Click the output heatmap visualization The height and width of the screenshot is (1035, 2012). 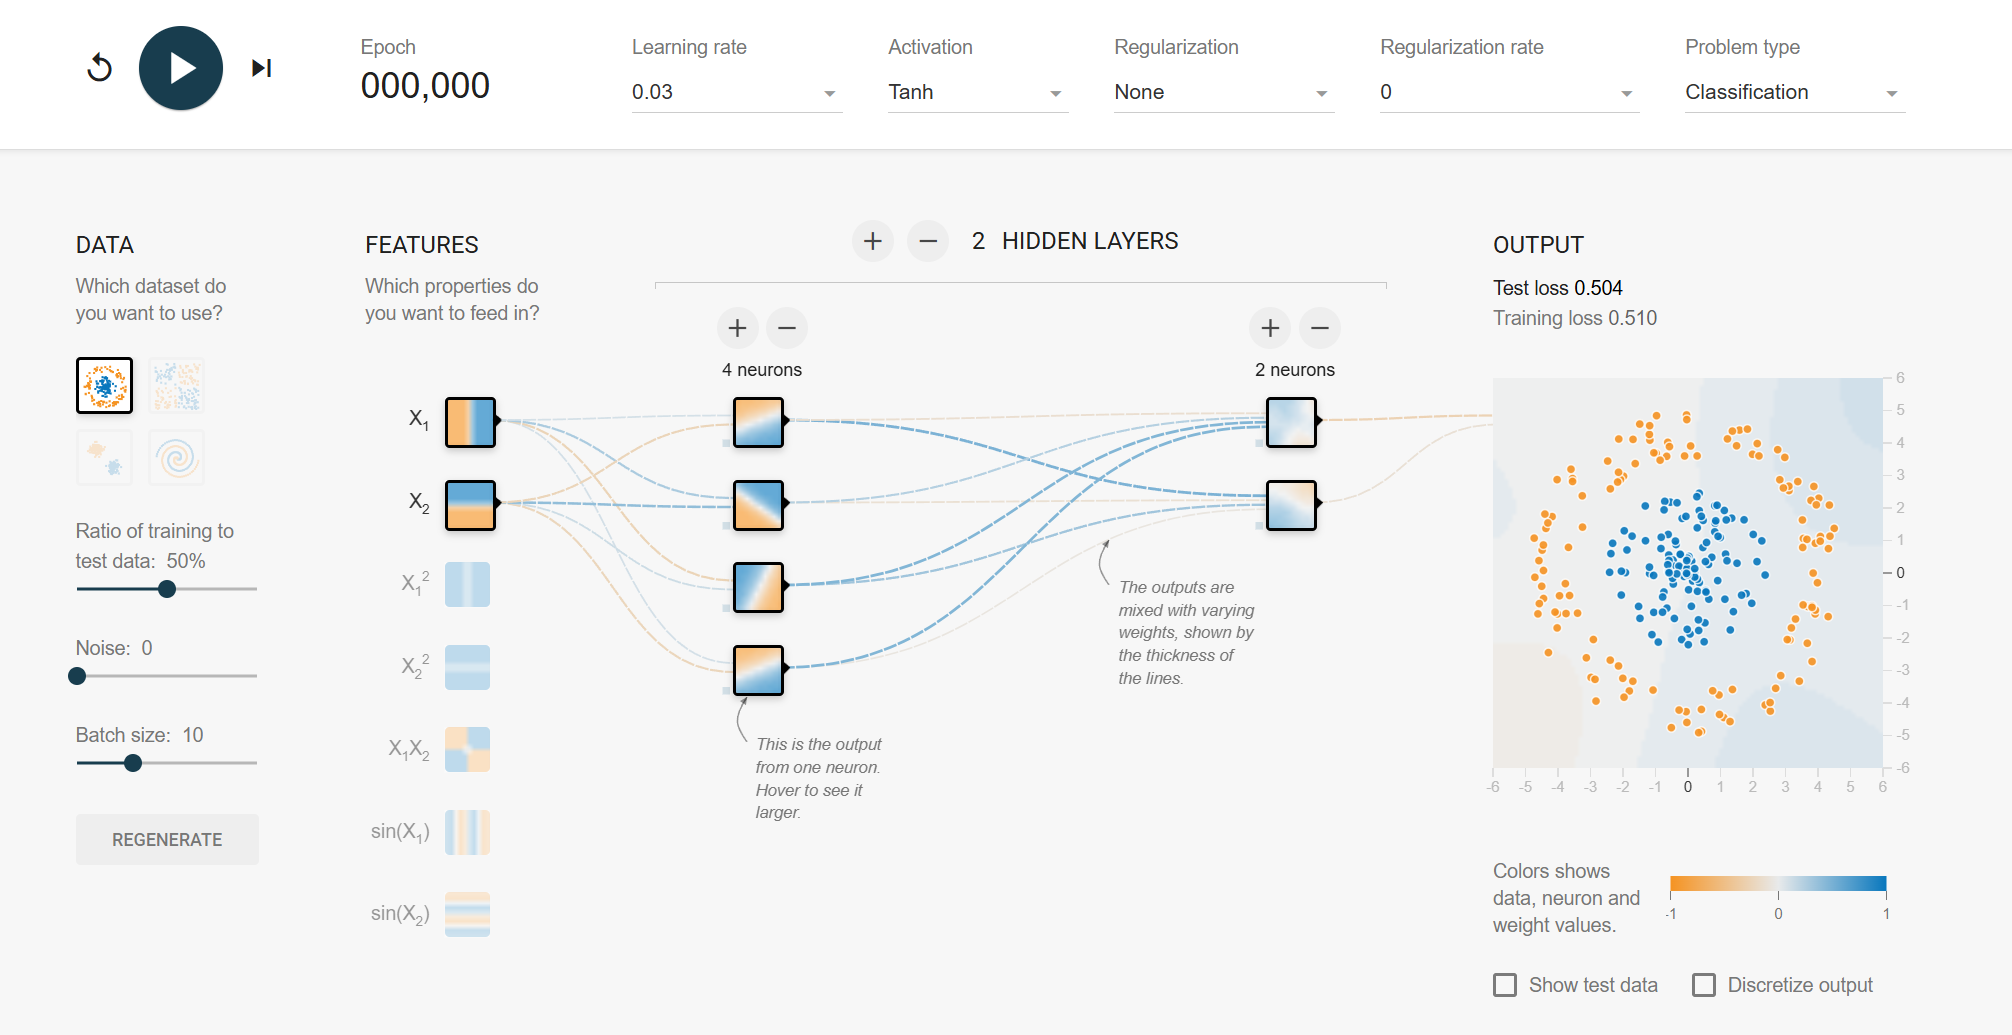pyautogui.click(x=1687, y=572)
